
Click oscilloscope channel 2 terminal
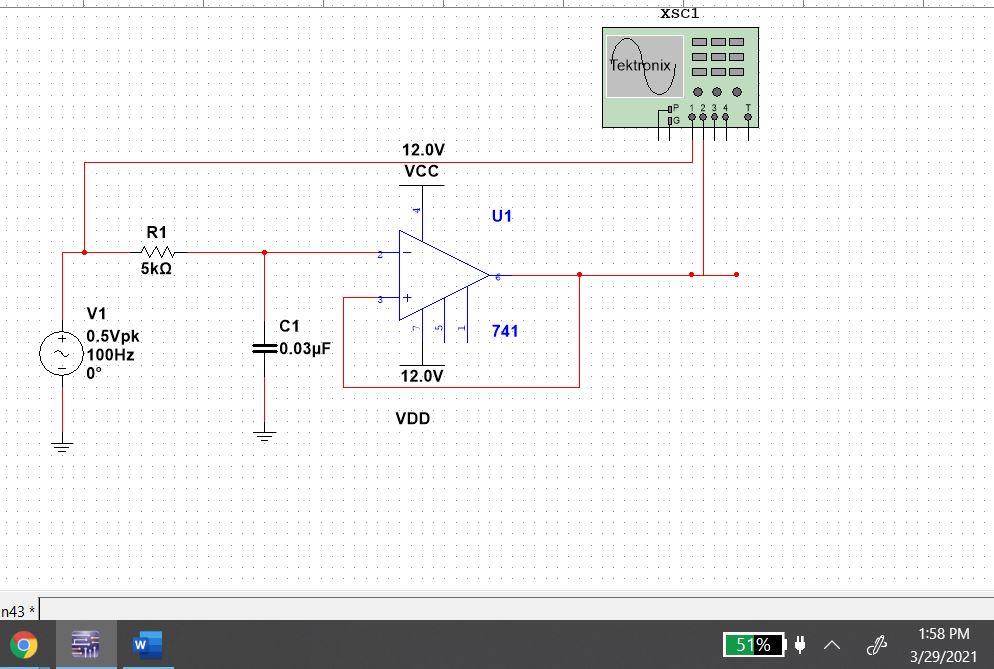(x=703, y=117)
